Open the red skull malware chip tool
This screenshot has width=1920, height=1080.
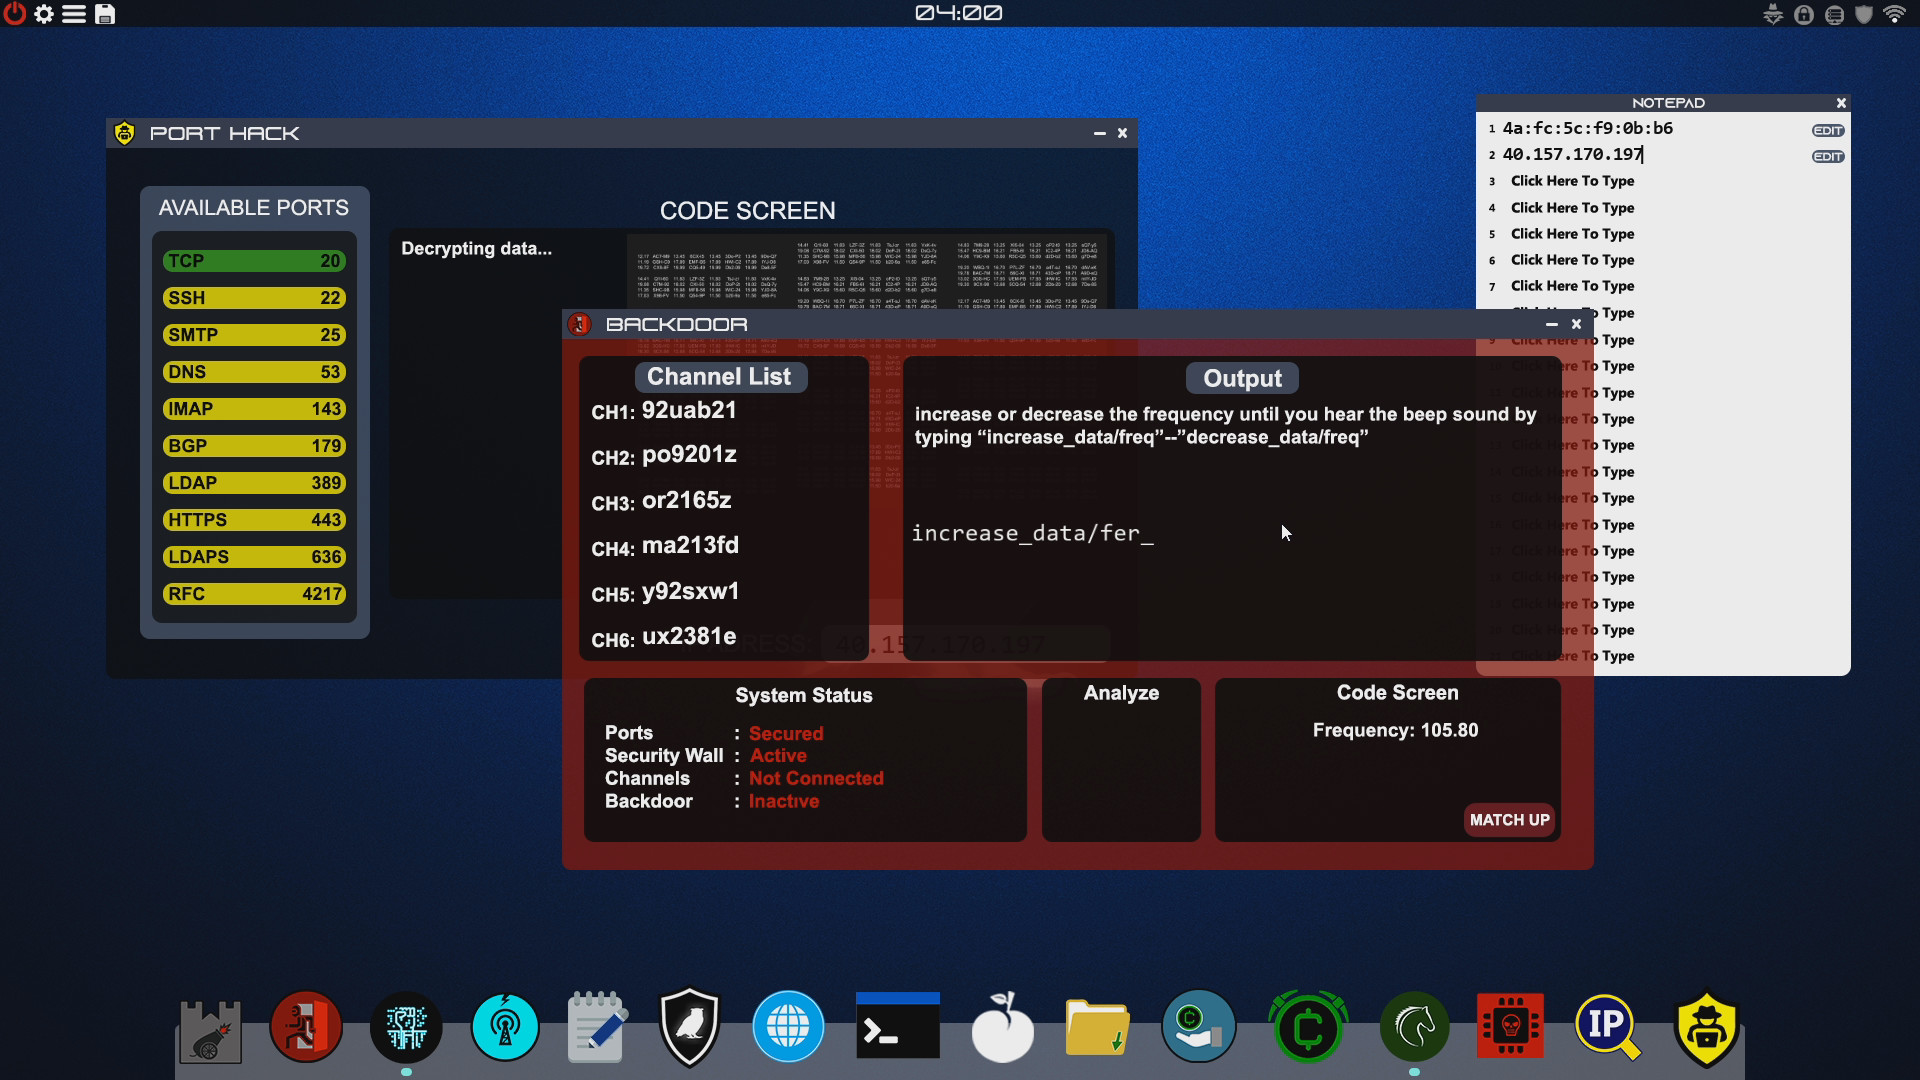(x=1512, y=1025)
